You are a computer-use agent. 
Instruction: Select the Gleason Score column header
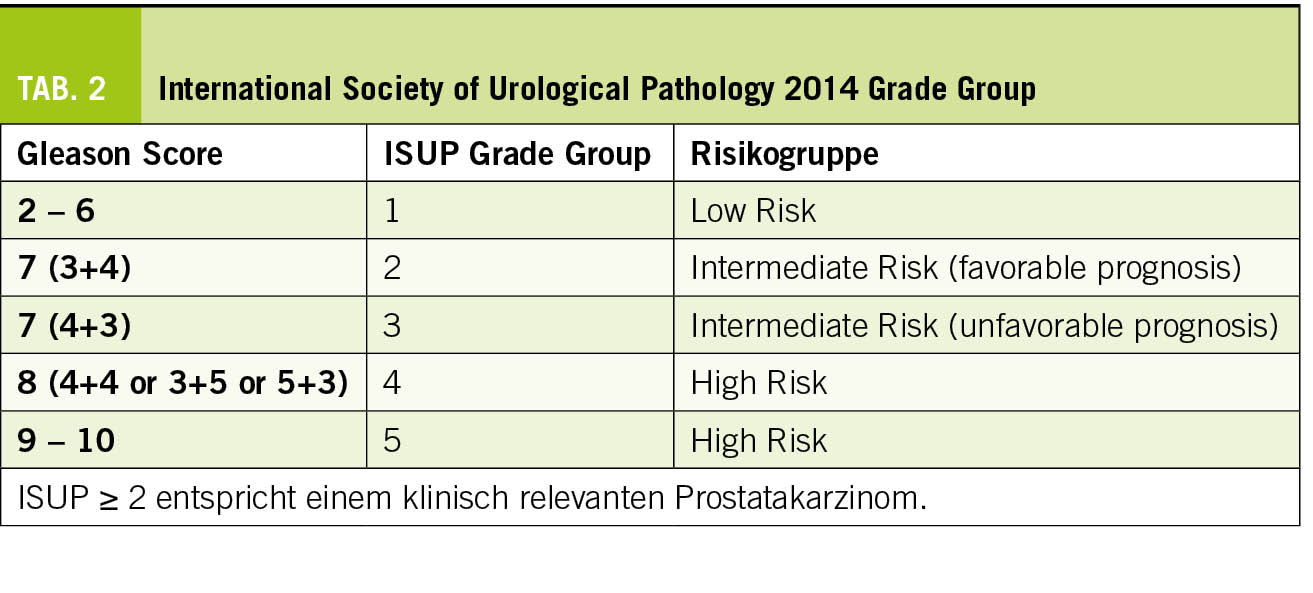click(x=120, y=154)
